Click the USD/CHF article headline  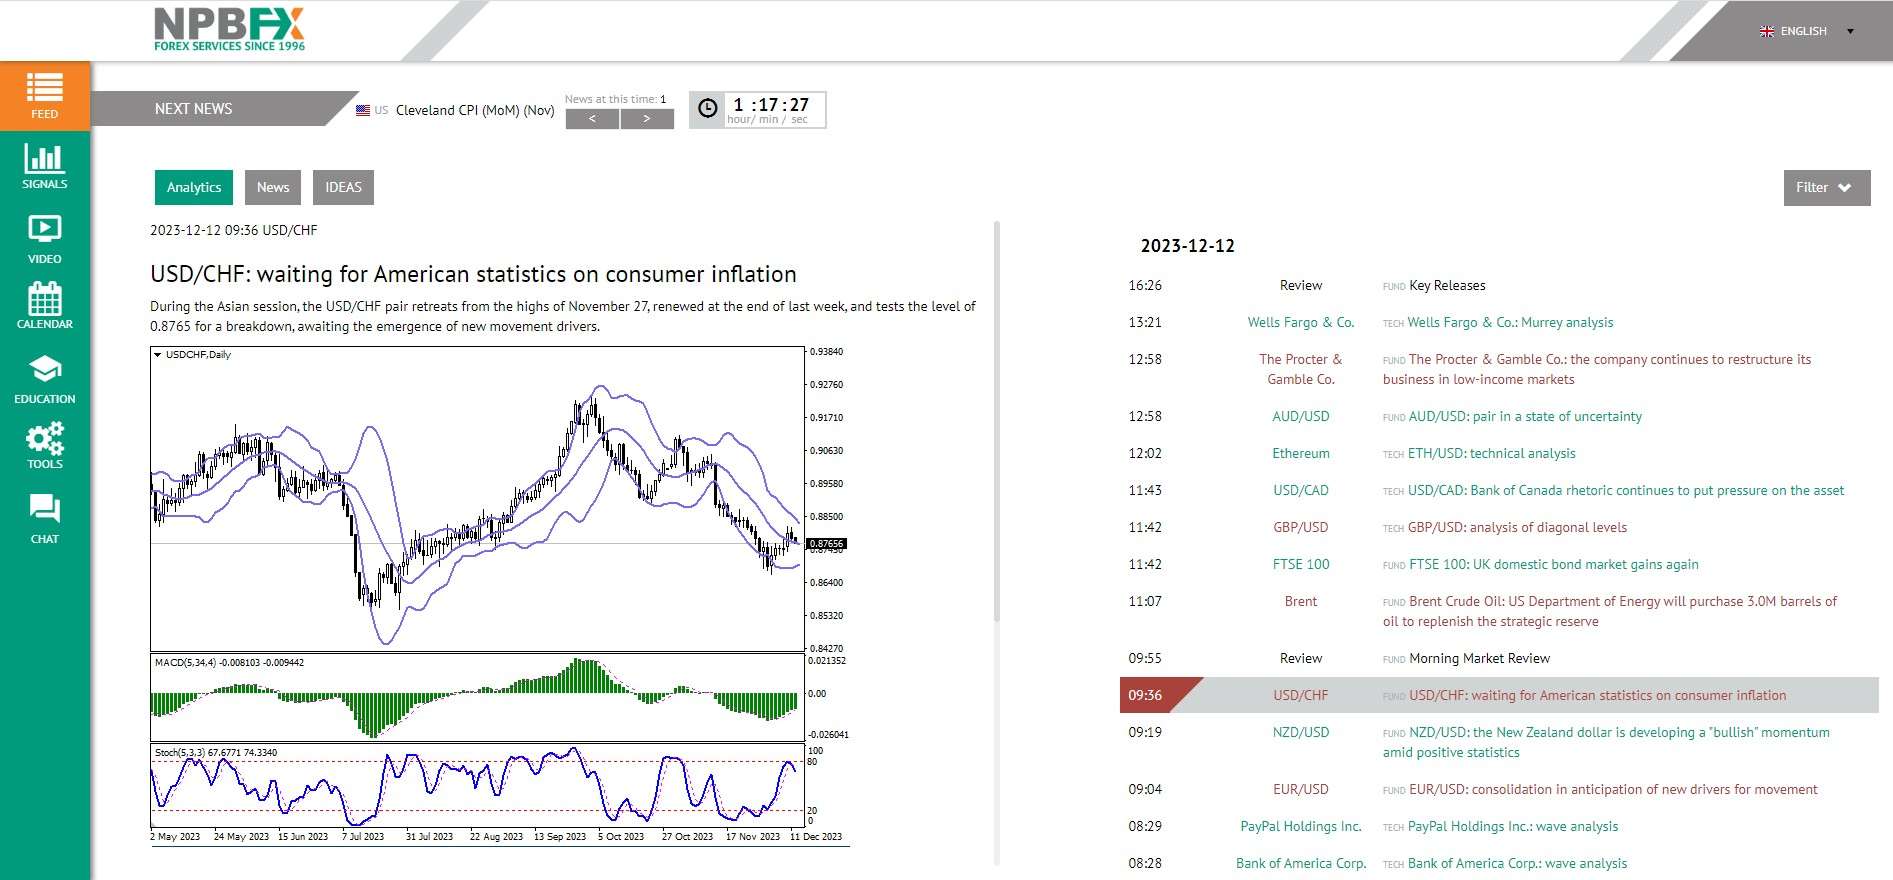pyautogui.click(x=473, y=274)
